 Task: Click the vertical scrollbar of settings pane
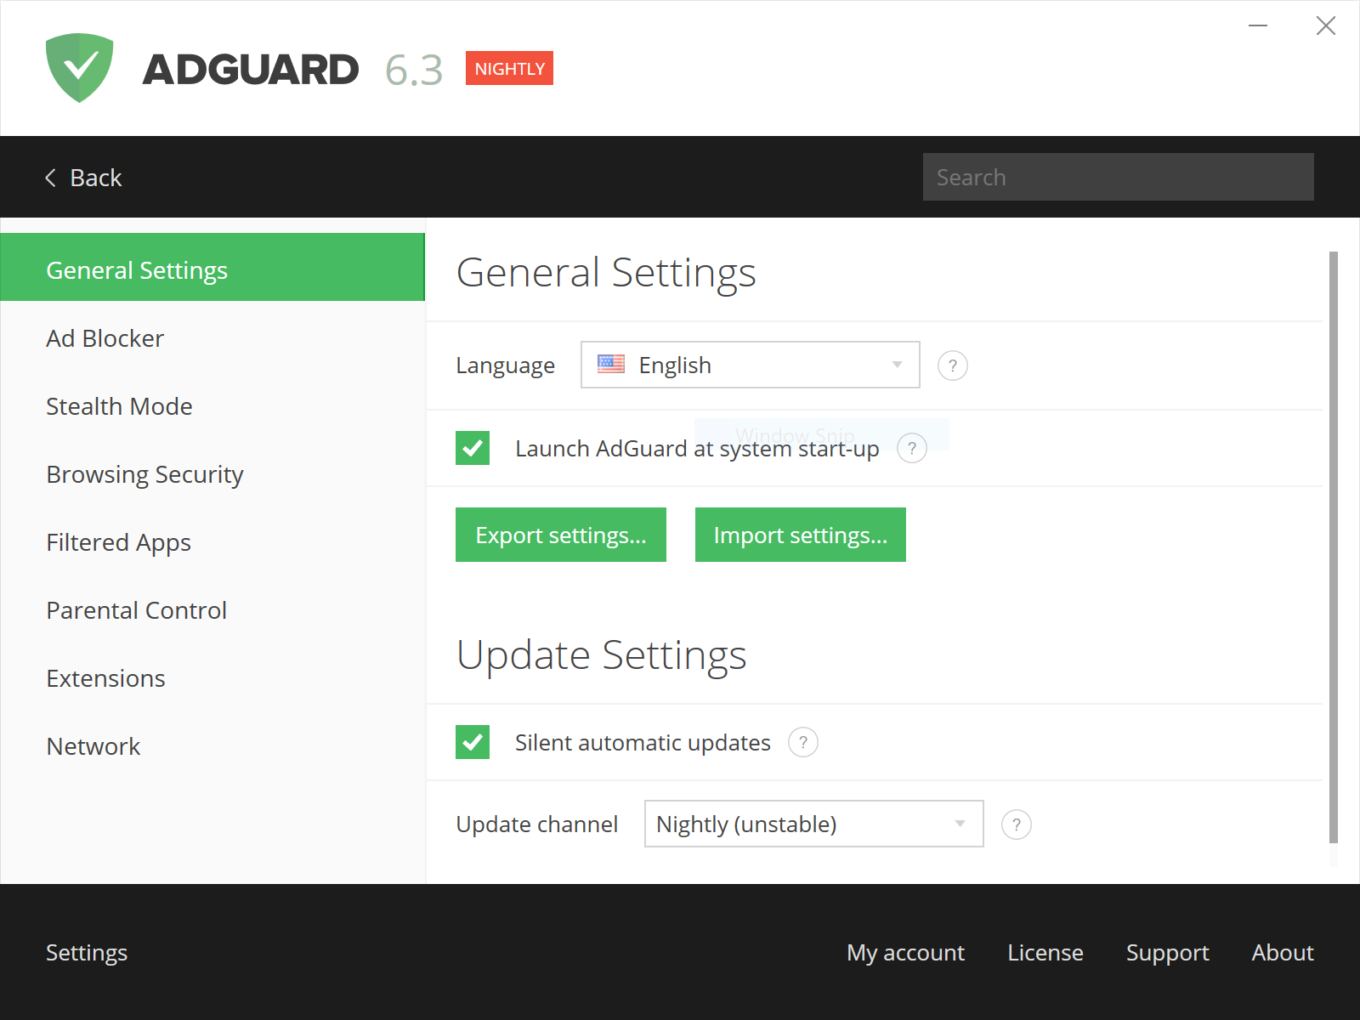(1333, 547)
